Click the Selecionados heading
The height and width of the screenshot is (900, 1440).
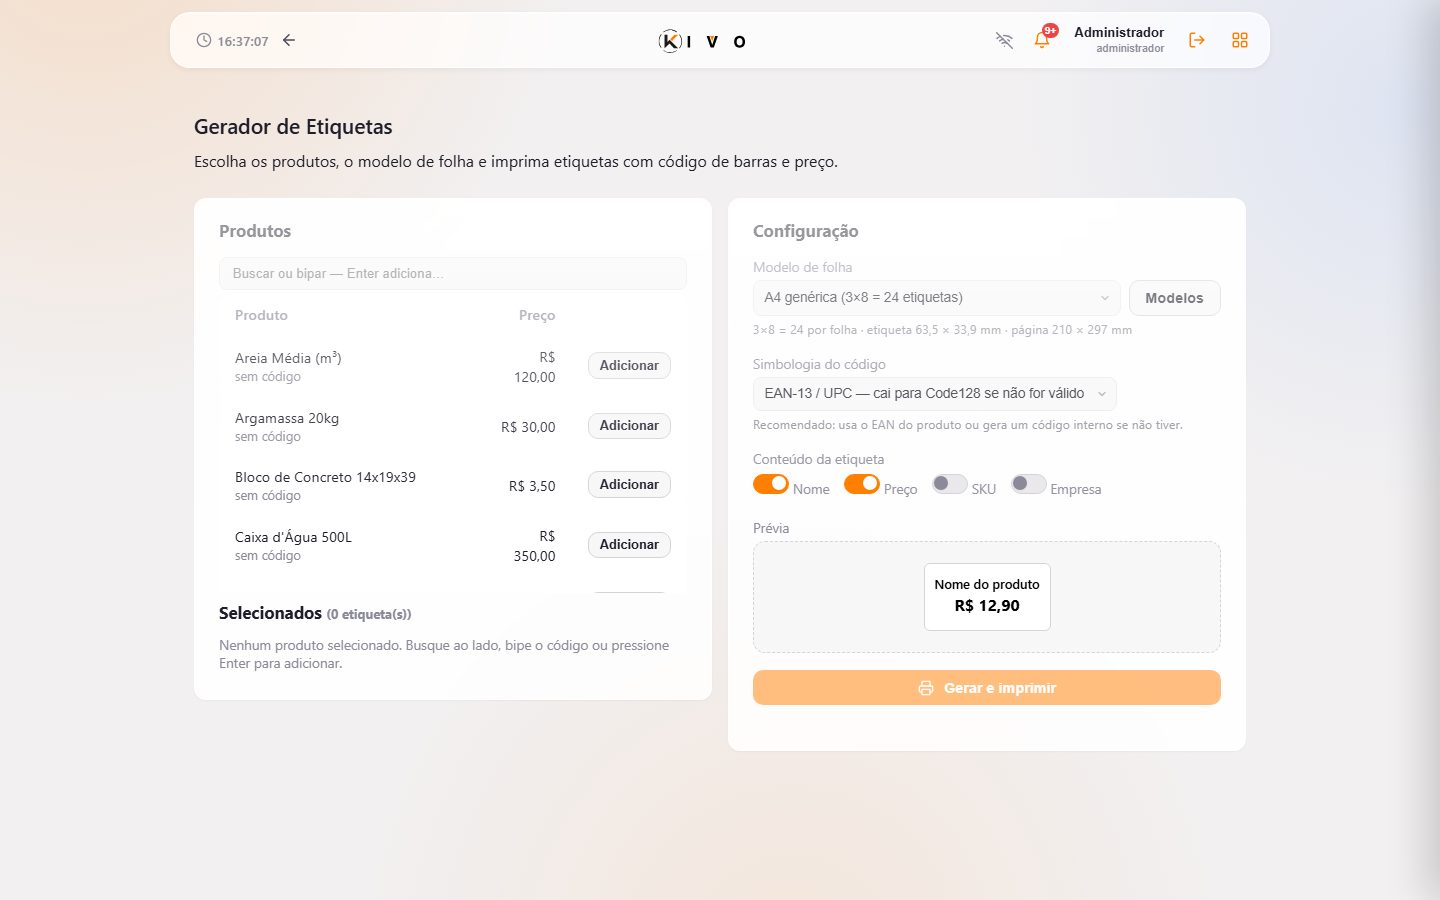(270, 613)
